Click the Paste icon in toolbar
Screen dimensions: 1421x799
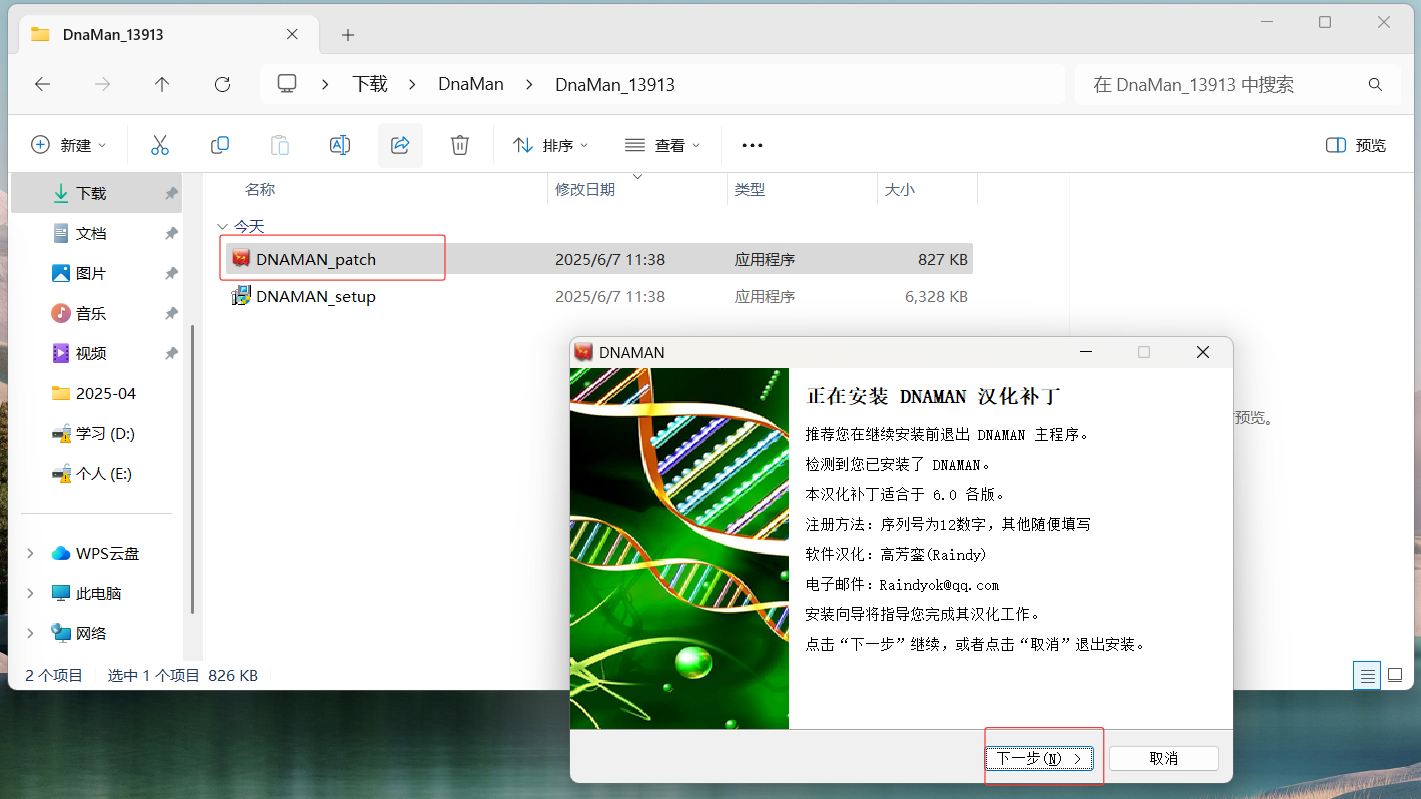pyautogui.click(x=280, y=145)
